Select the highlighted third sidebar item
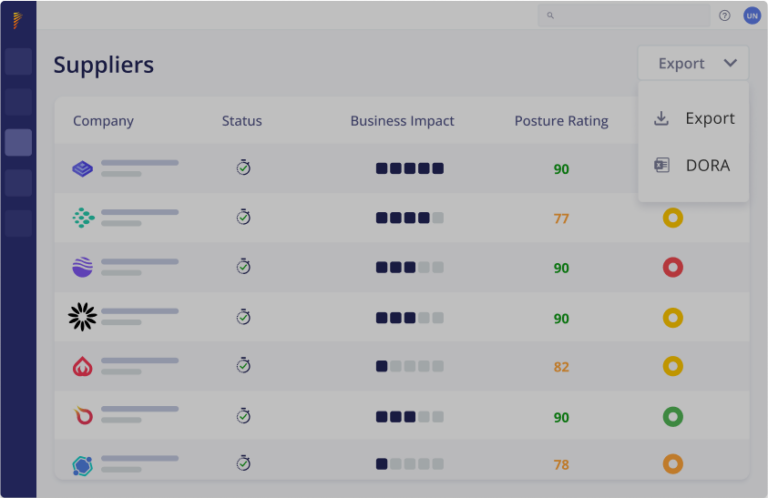Viewport: 768px width, 498px height. pos(18,143)
